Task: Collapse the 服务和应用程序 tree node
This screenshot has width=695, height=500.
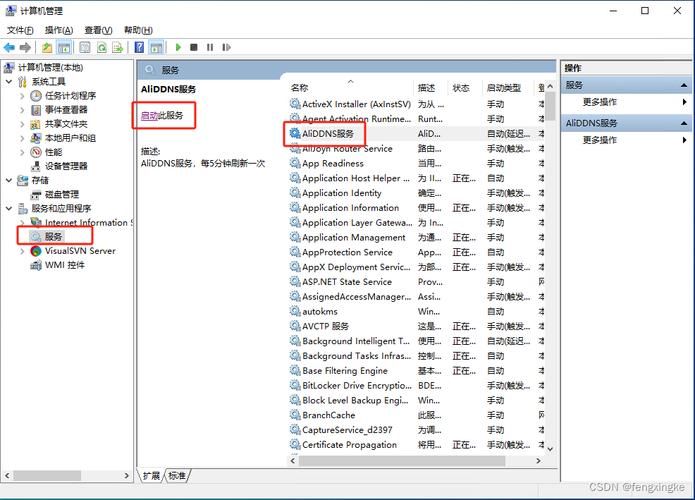Action: (9, 208)
